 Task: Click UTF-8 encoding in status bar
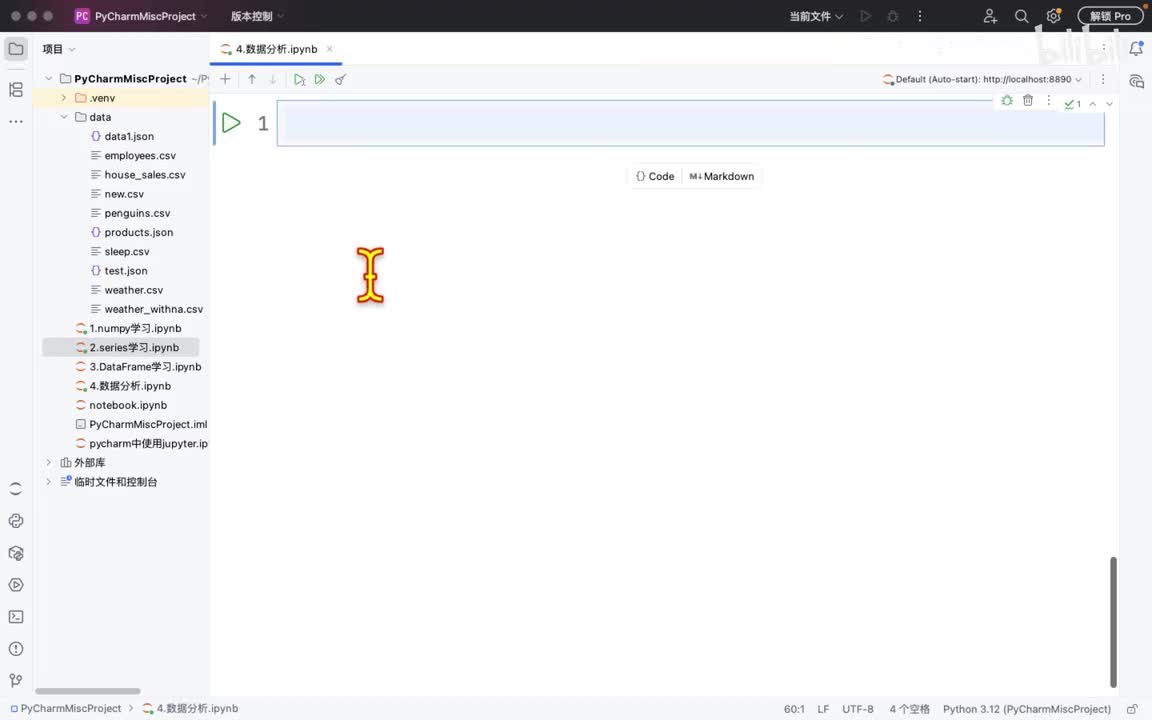[857, 709]
